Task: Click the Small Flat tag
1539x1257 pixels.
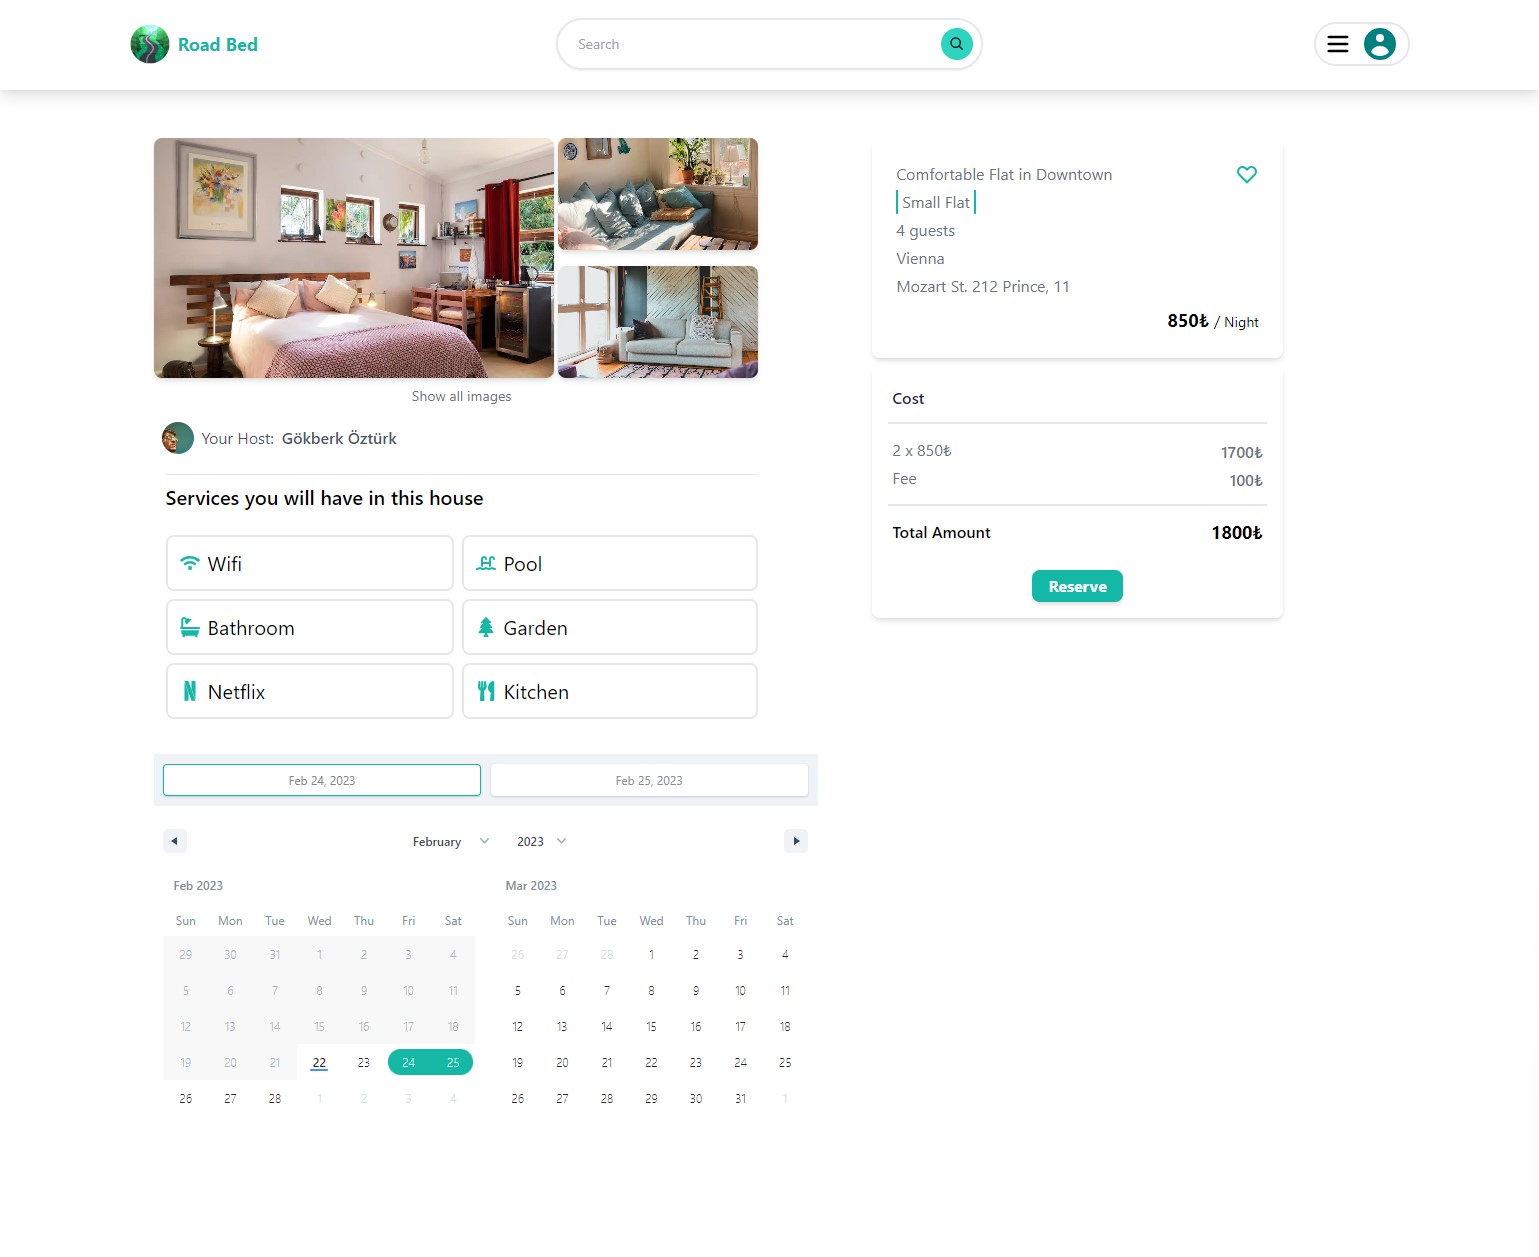Action: click(936, 202)
